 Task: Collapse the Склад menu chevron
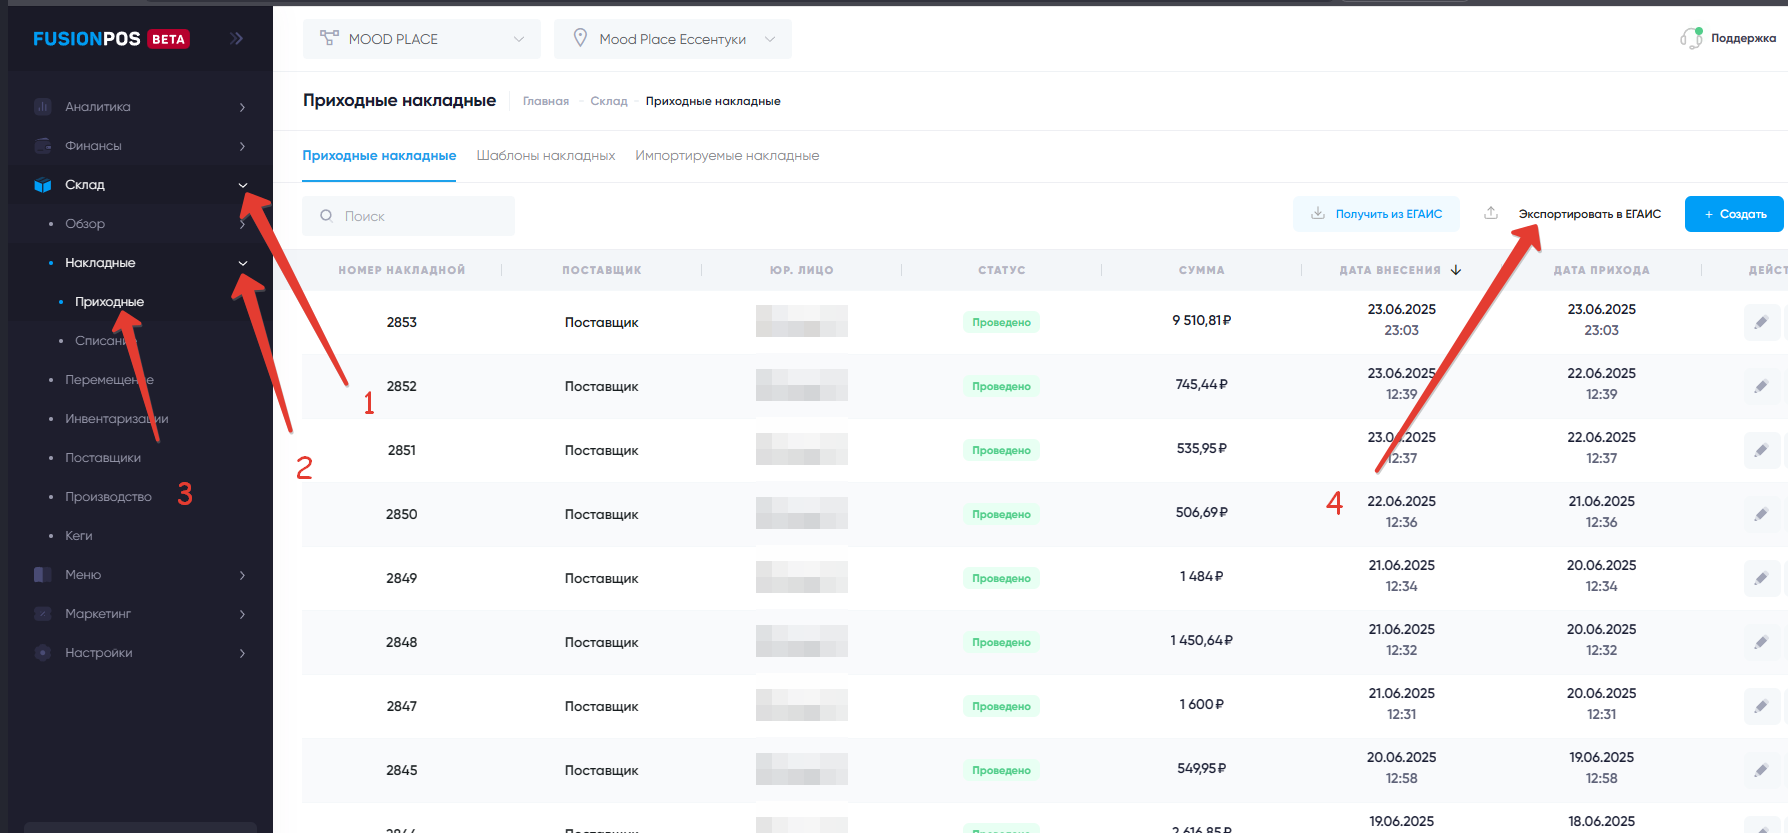[242, 185]
